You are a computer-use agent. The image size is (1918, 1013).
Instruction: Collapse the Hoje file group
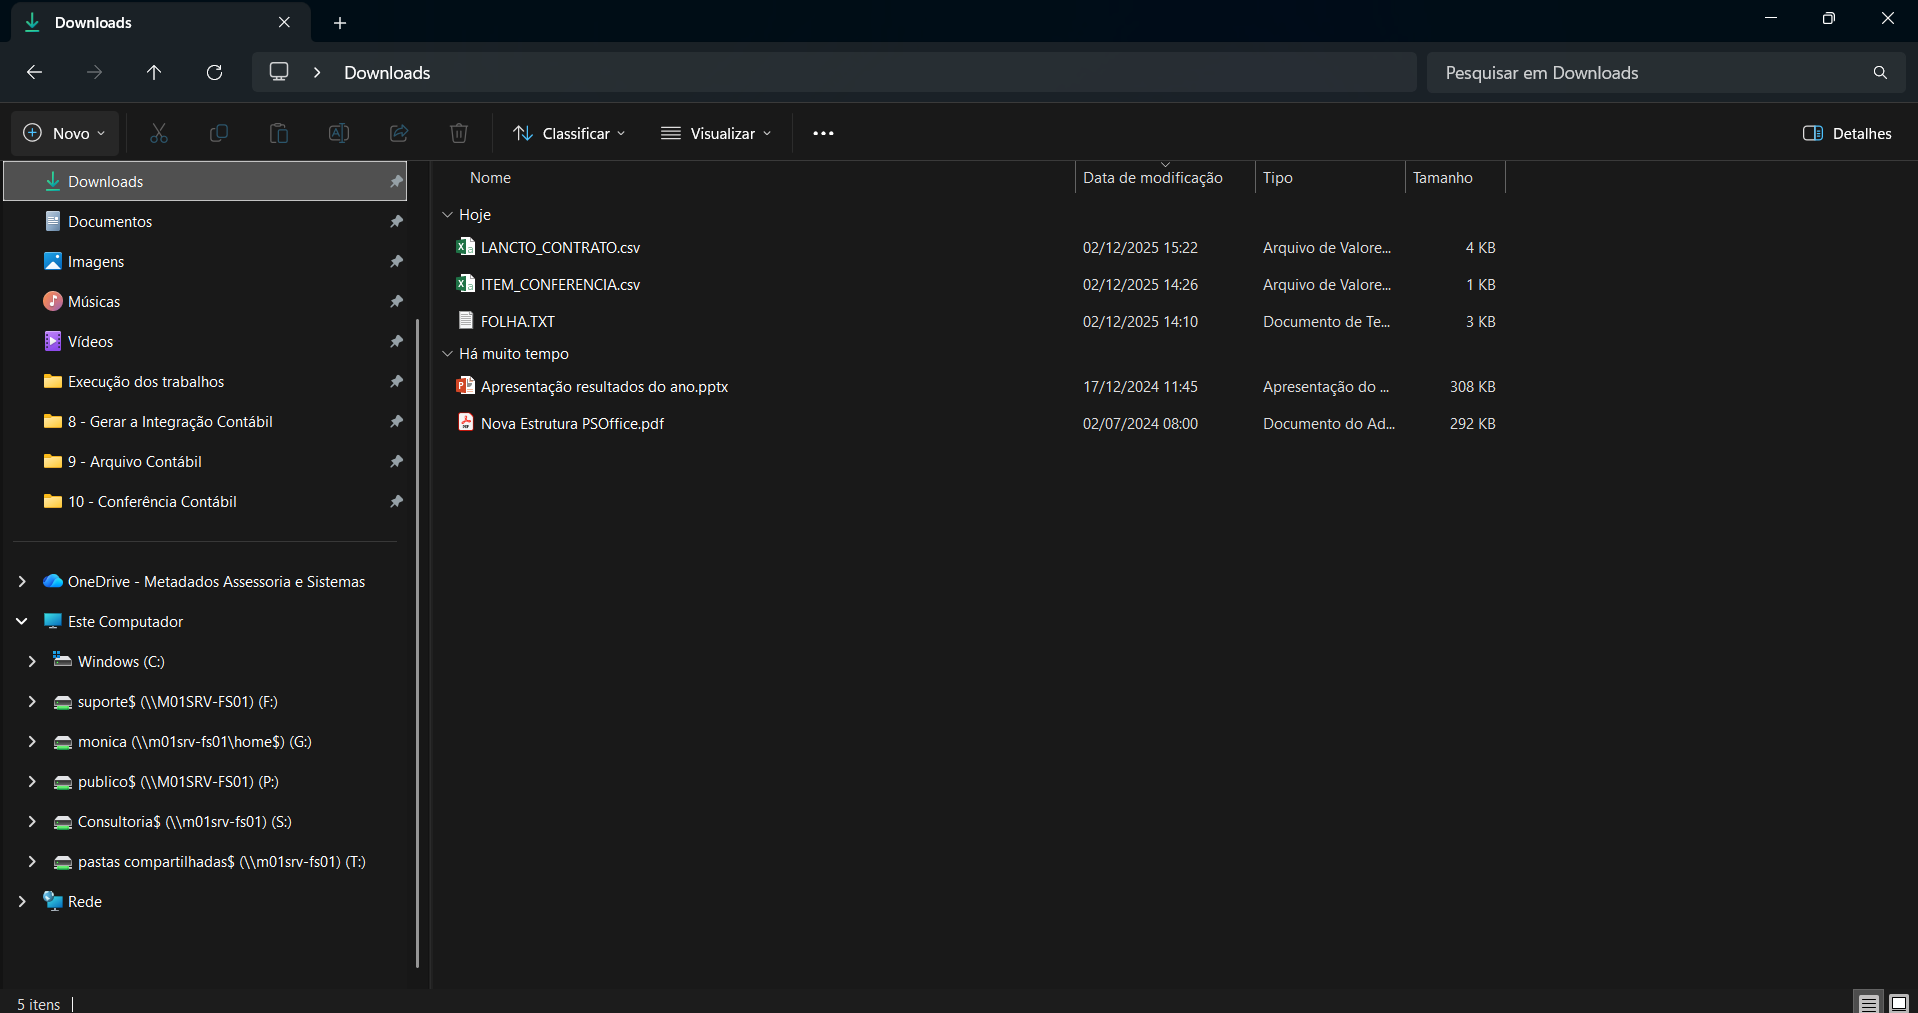point(447,215)
